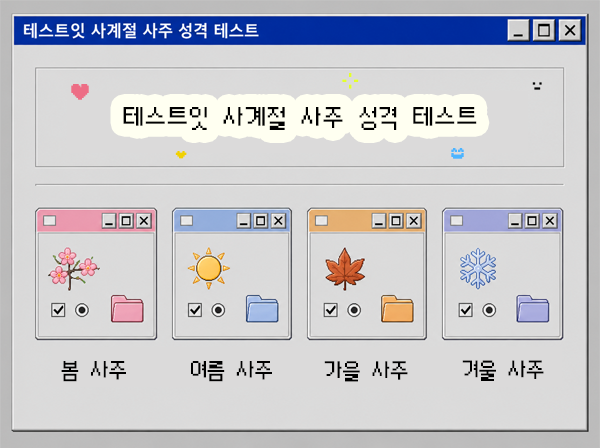This screenshot has height=448, width=600.
Task: Click the orange autumn card's title bar icon
Action: point(321,221)
